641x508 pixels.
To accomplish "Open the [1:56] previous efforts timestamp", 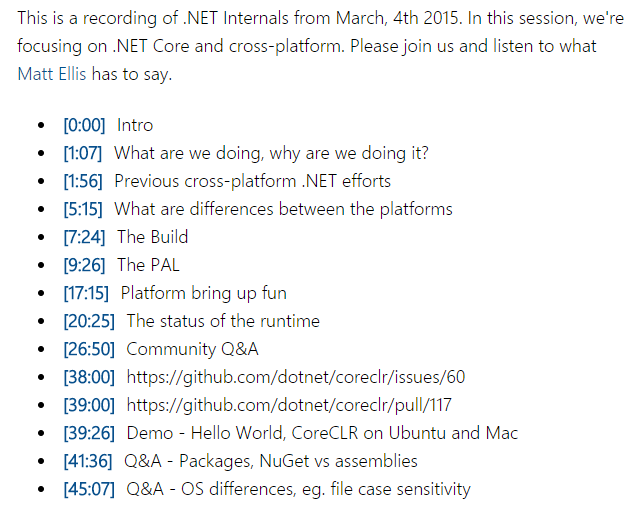I will (83, 181).
